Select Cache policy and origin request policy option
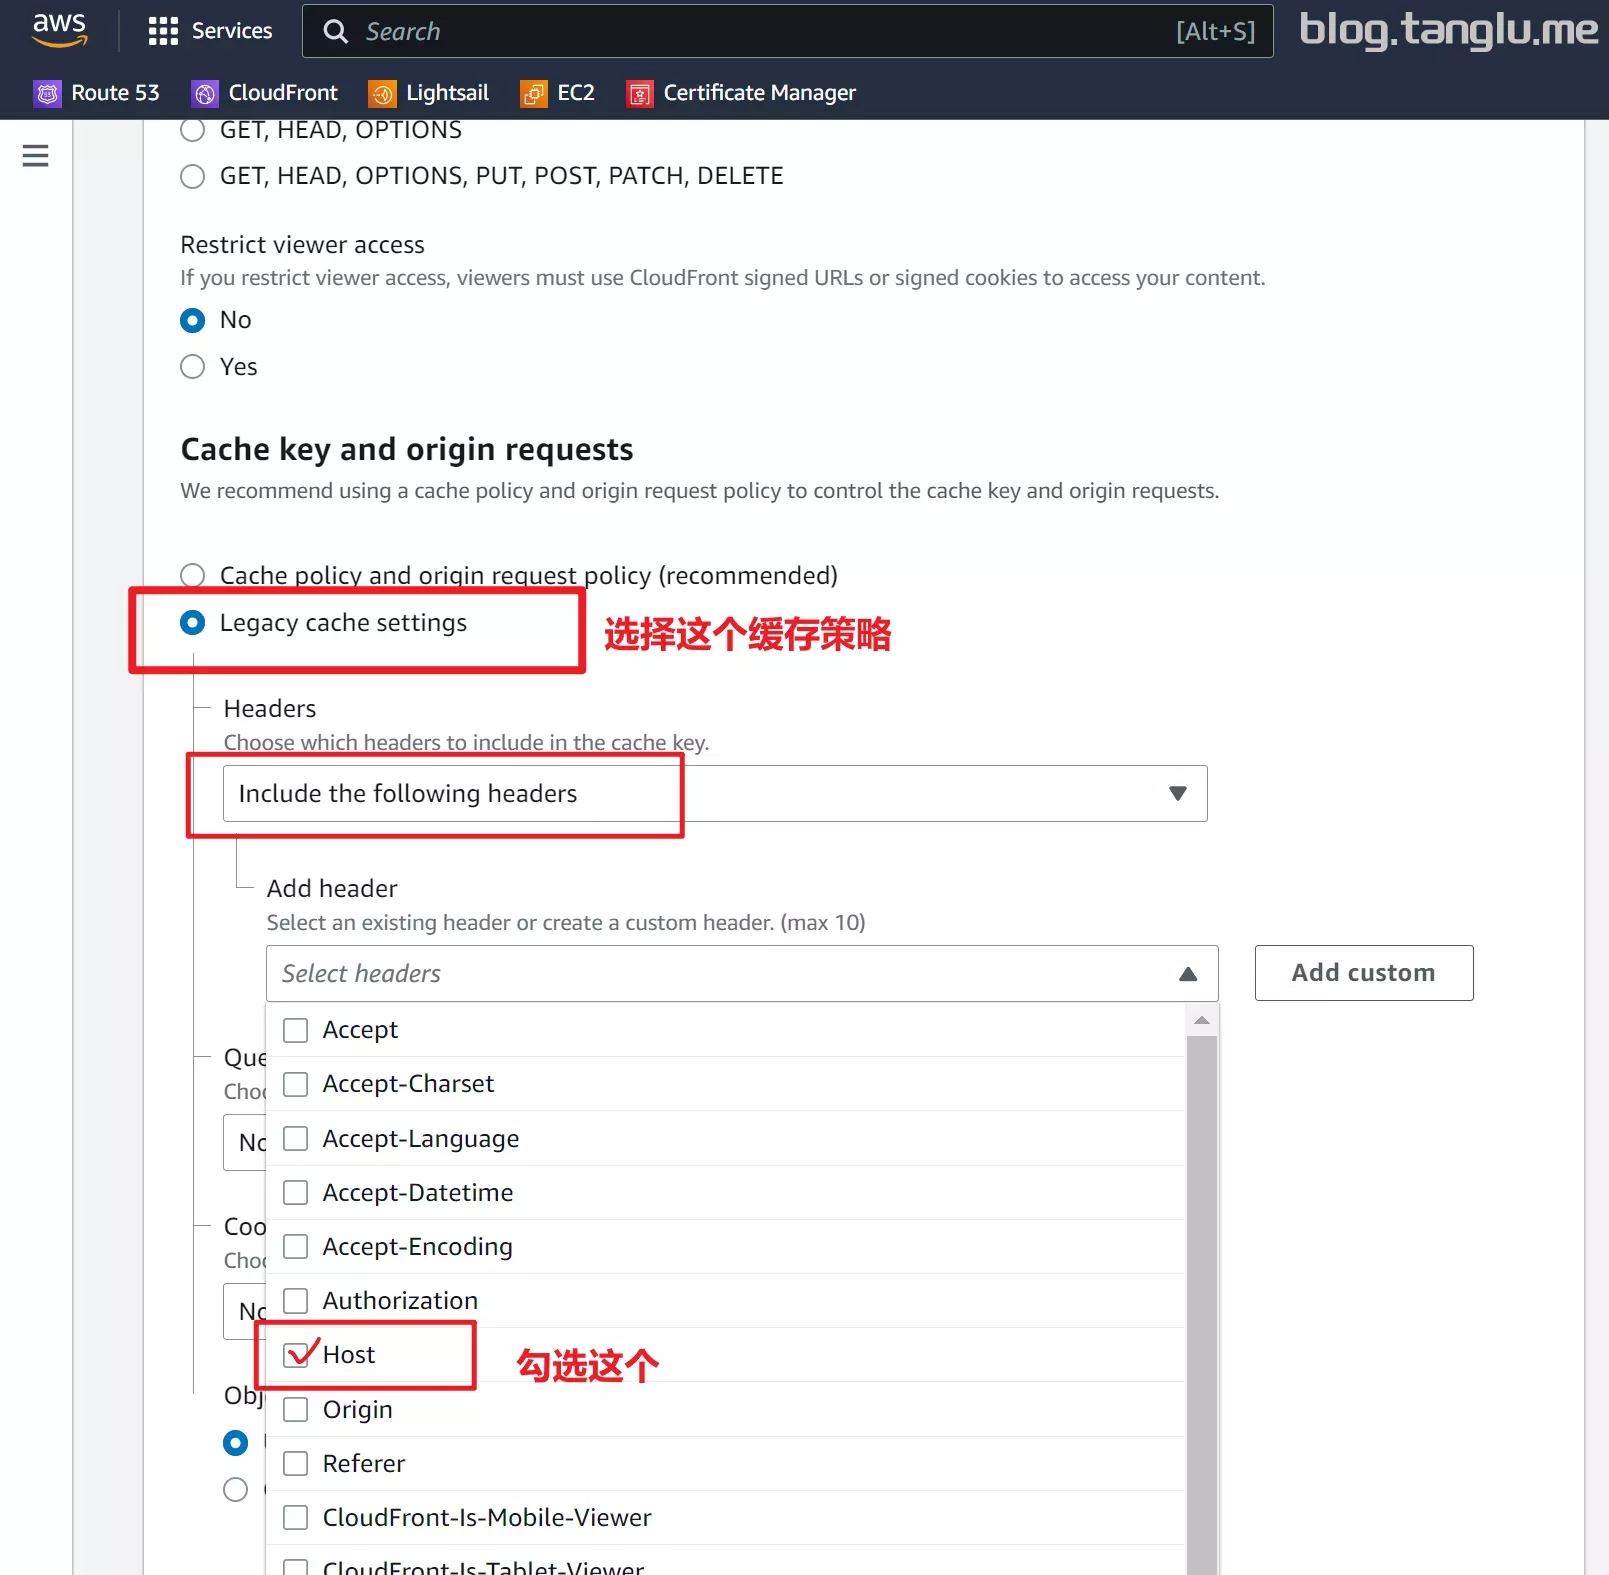Image resolution: width=1609 pixels, height=1575 pixels. [x=192, y=575]
